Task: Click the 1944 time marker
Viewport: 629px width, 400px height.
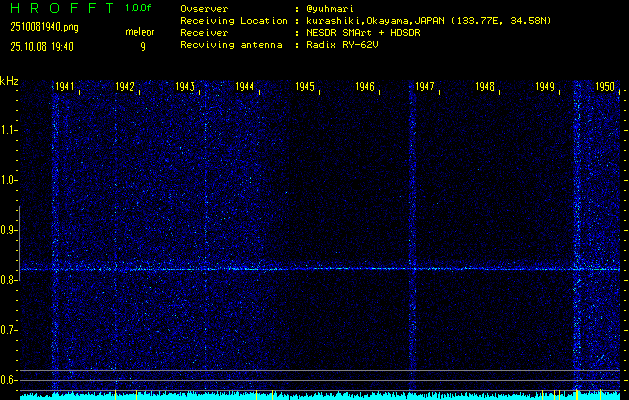Action: point(245,87)
